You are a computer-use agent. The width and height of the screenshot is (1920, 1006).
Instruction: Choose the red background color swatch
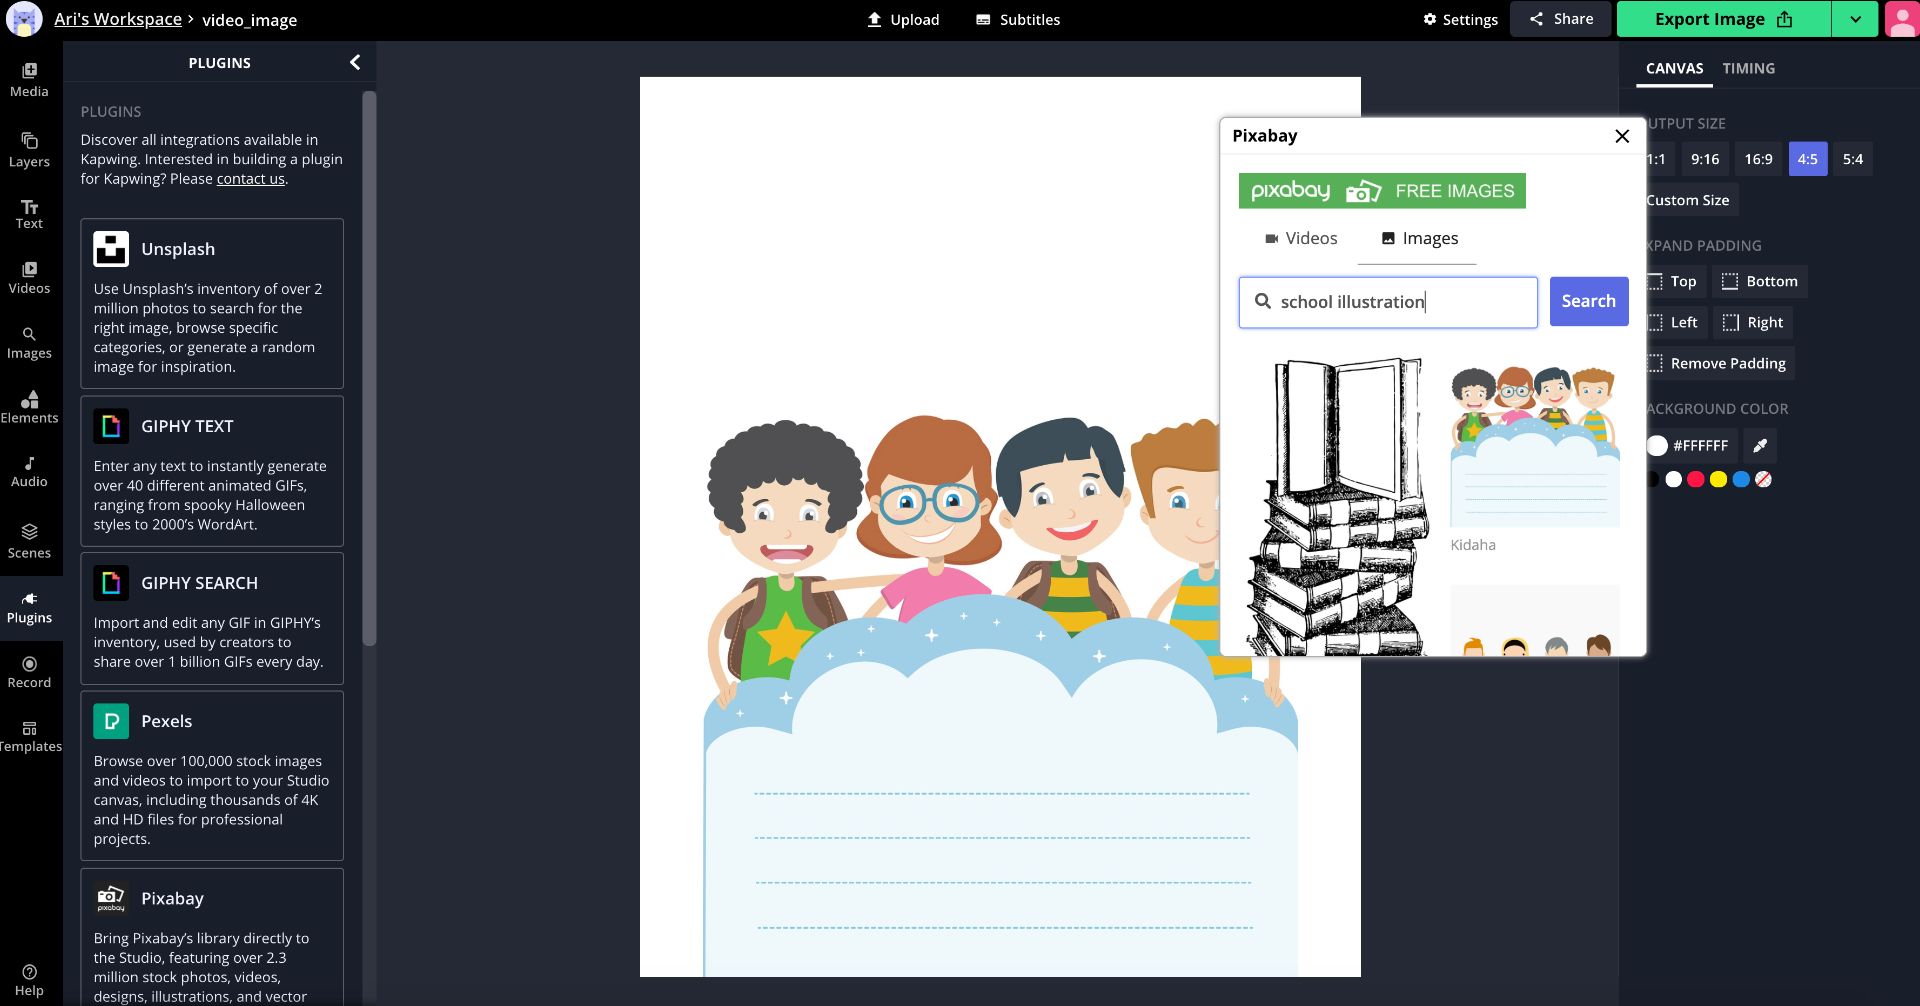(x=1696, y=479)
